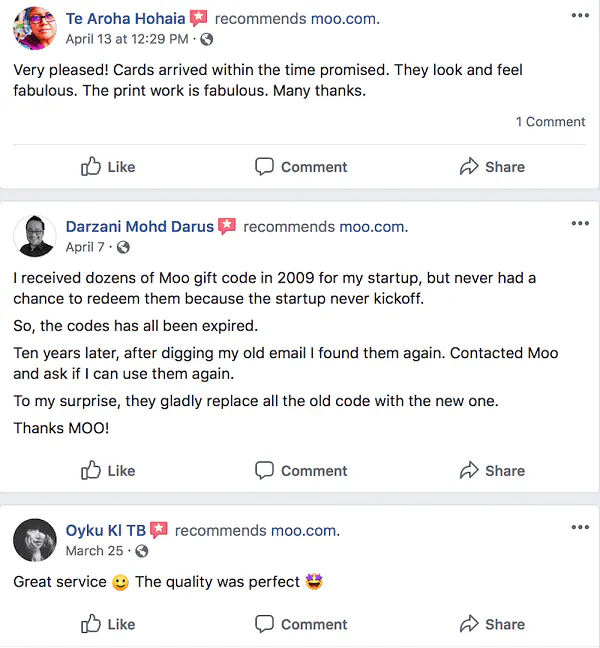Image resolution: width=600 pixels, height=648 pixels.
Task: Comment on Te Aroha Hohaia's review
Action: (301, 167)
